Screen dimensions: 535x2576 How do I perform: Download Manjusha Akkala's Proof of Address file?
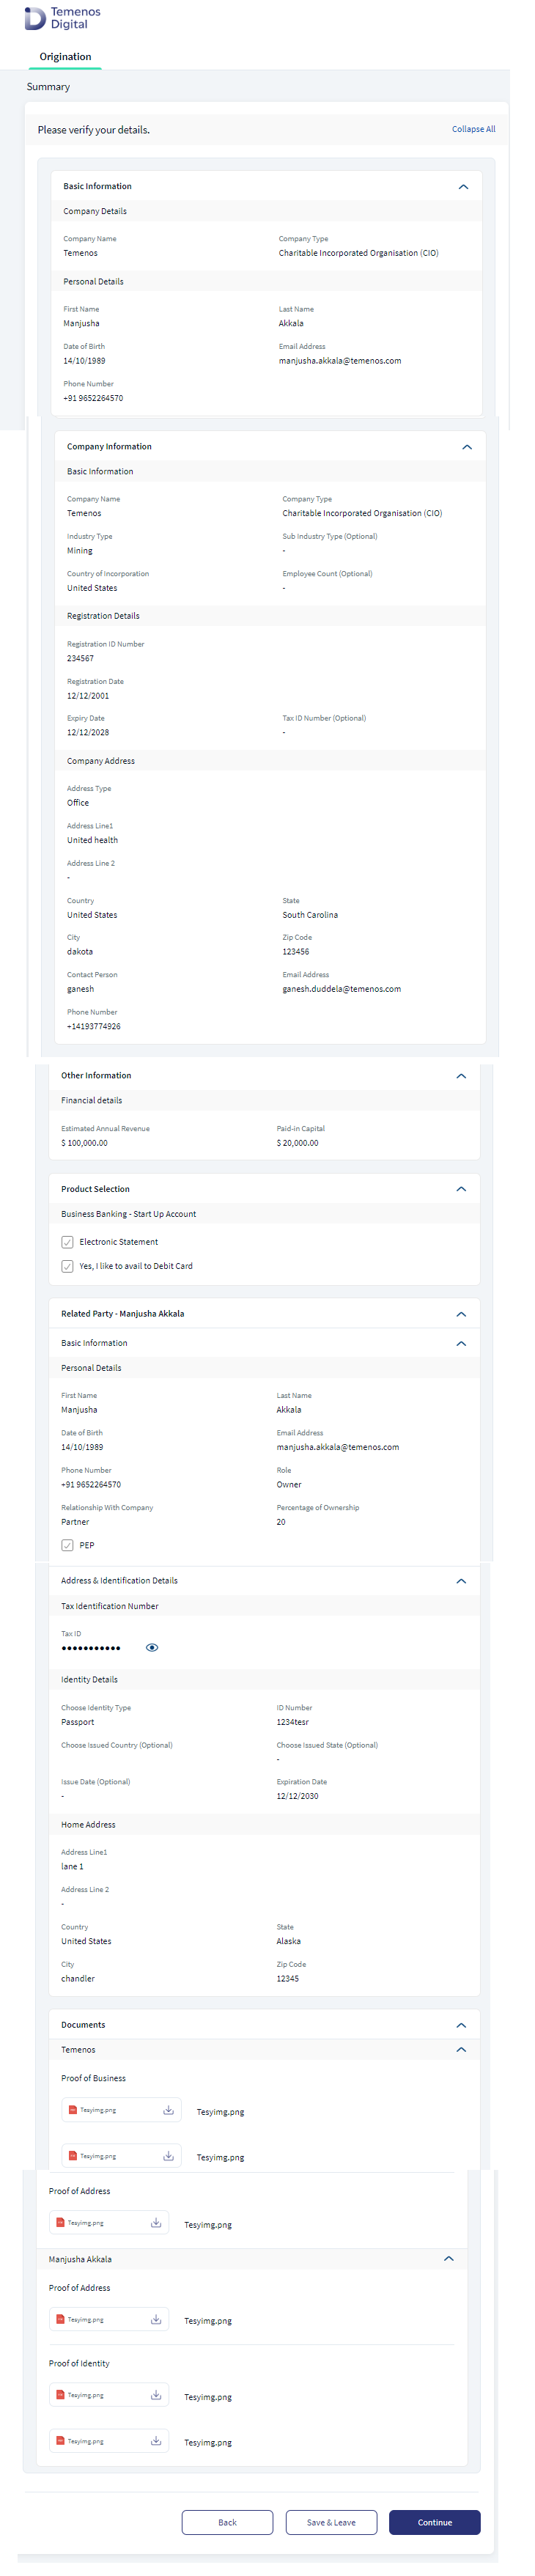(156, 2319)
